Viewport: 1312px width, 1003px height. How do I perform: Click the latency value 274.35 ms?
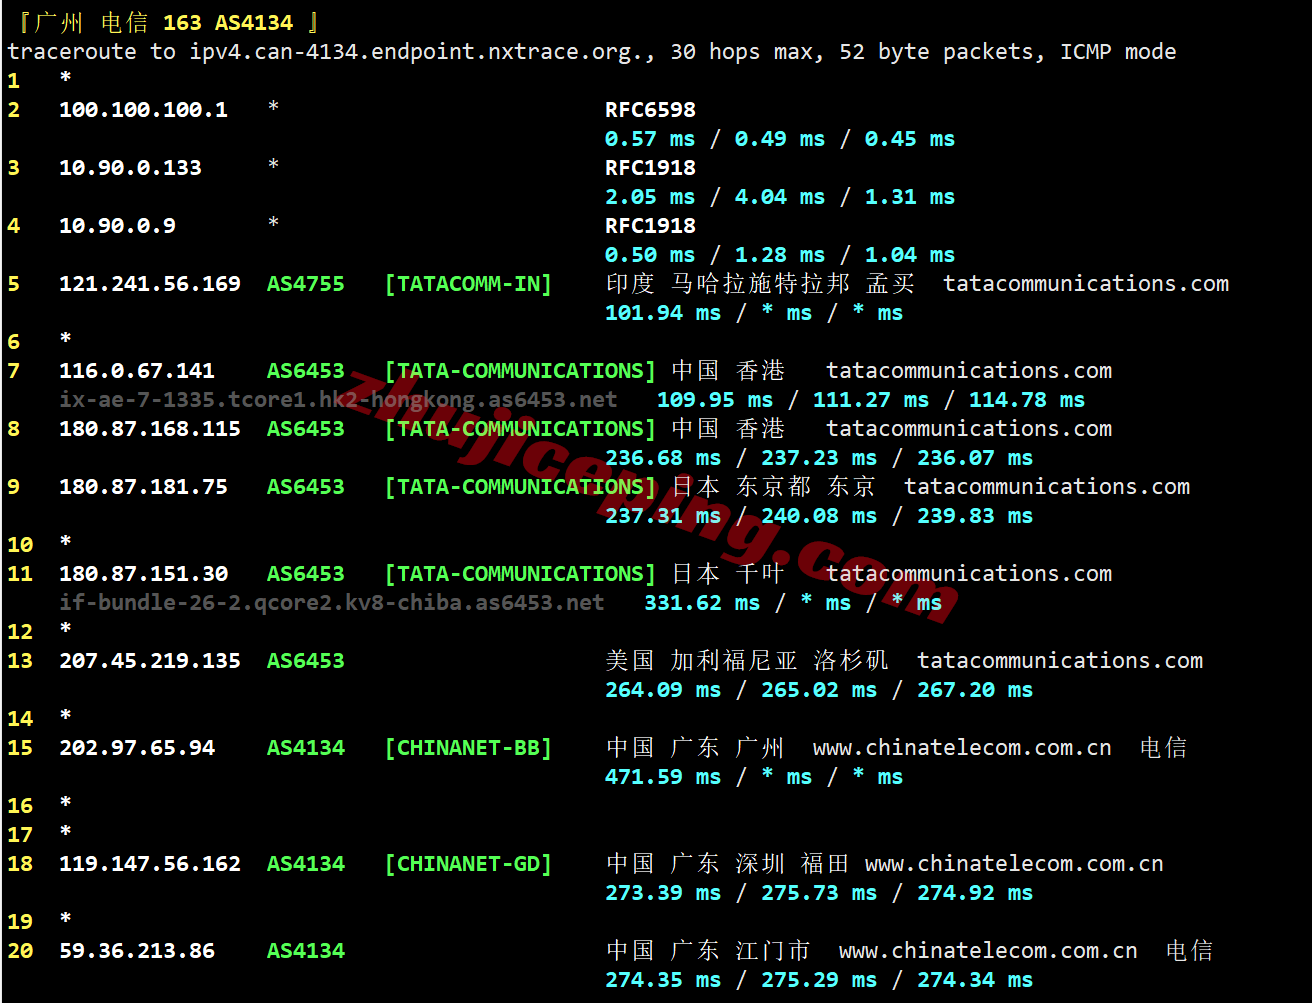tap(663, 980)
